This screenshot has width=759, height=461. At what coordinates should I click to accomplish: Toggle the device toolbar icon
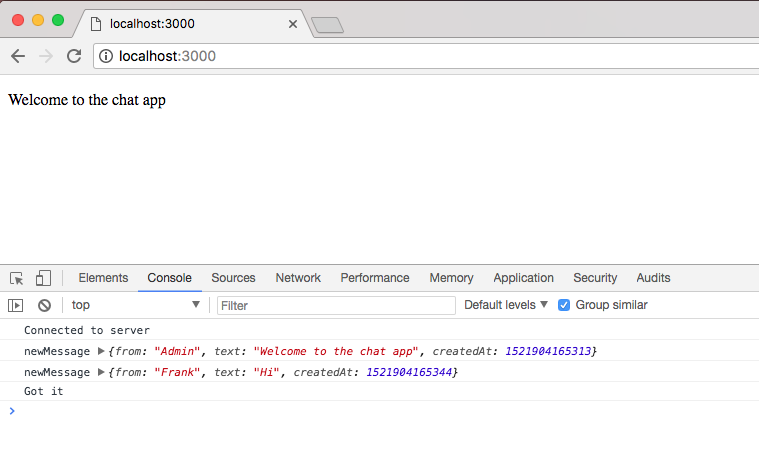tap(43, 278)
